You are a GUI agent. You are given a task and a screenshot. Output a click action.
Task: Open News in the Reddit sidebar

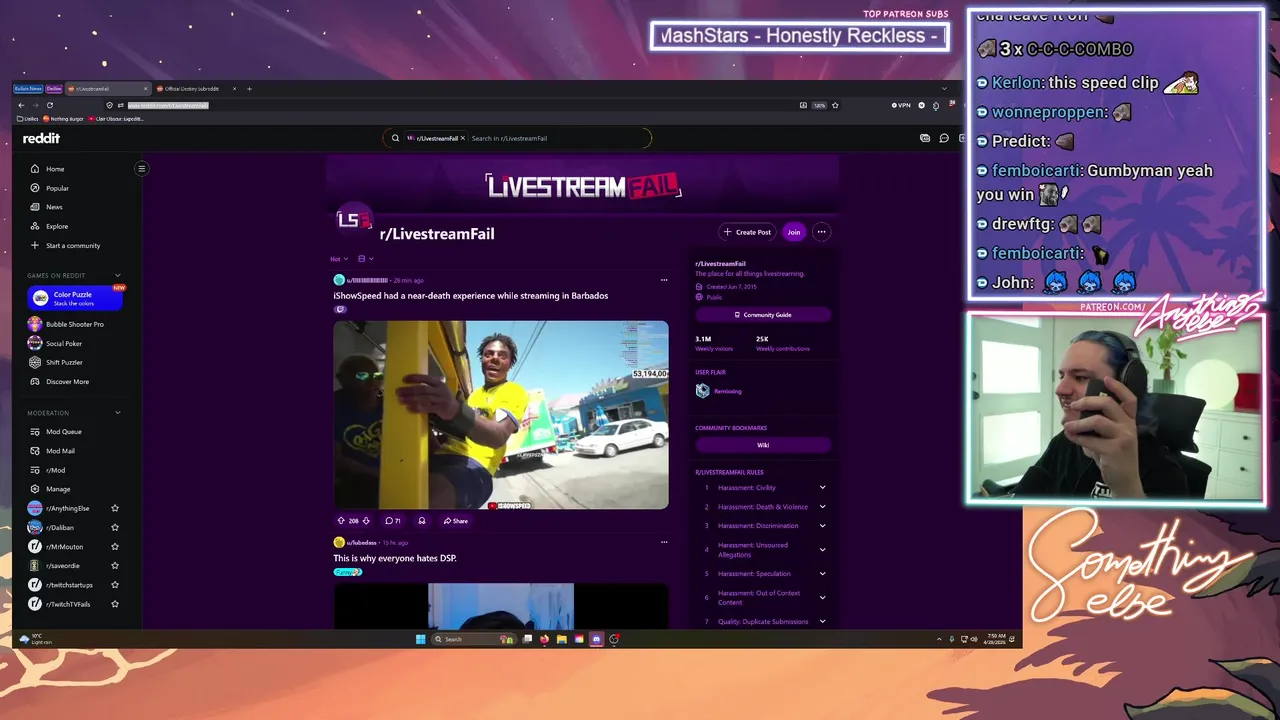point(54,207)
